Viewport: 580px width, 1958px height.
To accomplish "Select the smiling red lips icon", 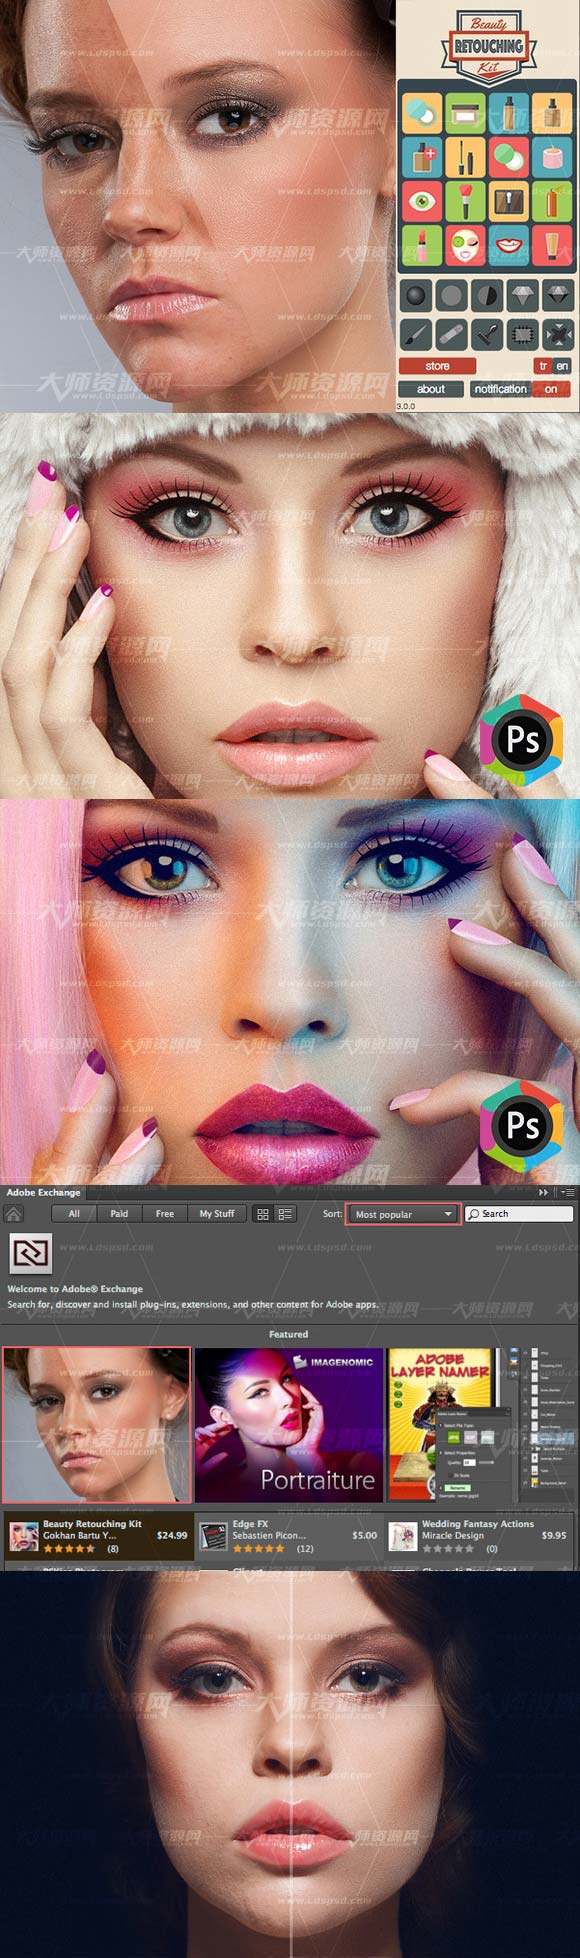I will [x=508, y=244].
